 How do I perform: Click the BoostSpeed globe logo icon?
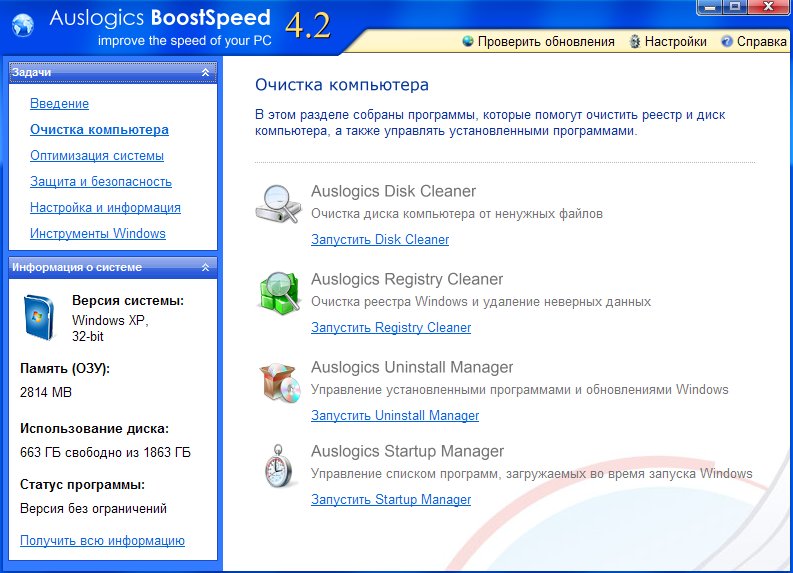click(x=23, y=25)
